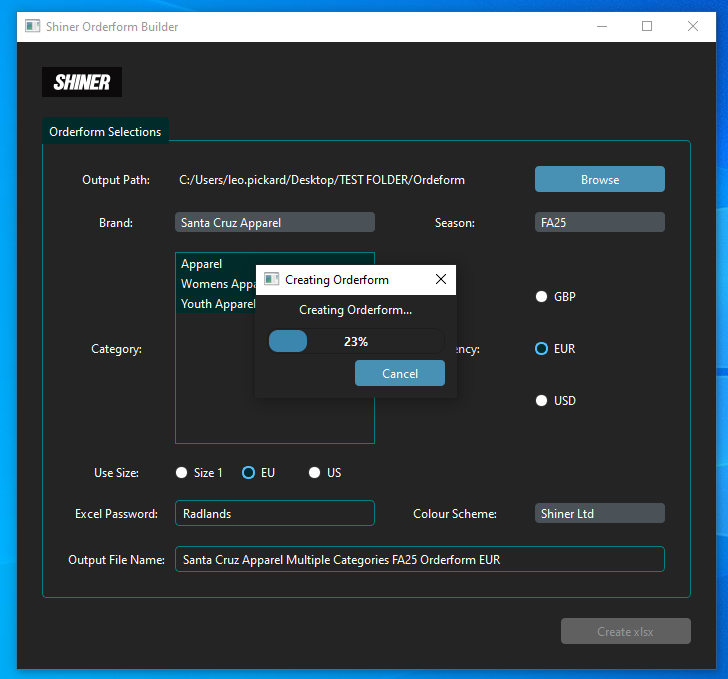Select the GBP currency option
Screen dimensions: 728x679
[542, 297]
